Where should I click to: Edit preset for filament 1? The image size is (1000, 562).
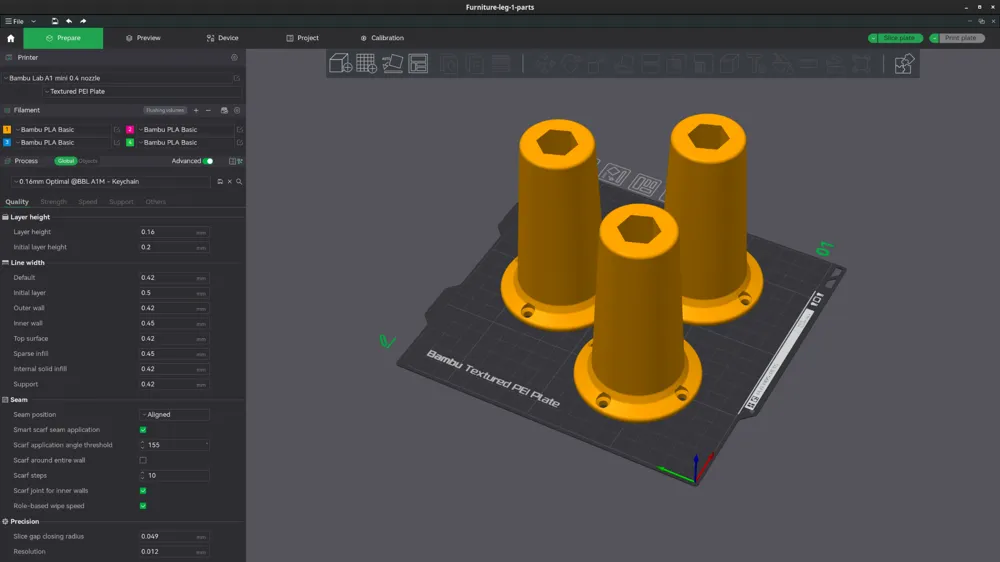pyautogui.click(x=117, y=129)
